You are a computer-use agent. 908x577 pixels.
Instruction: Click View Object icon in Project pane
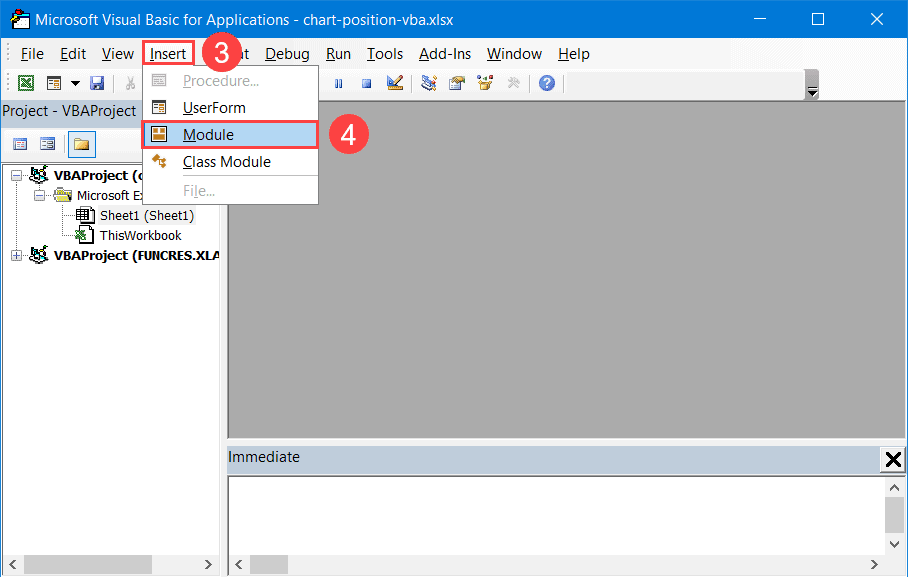click(47, 144)
